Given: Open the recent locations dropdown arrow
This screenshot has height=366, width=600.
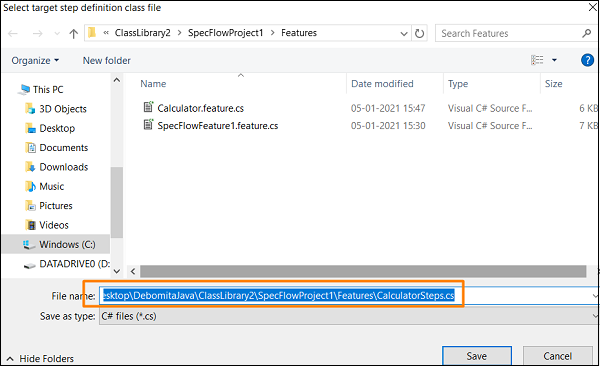Looking at the screenshot, I should click(x=57, y=34).
